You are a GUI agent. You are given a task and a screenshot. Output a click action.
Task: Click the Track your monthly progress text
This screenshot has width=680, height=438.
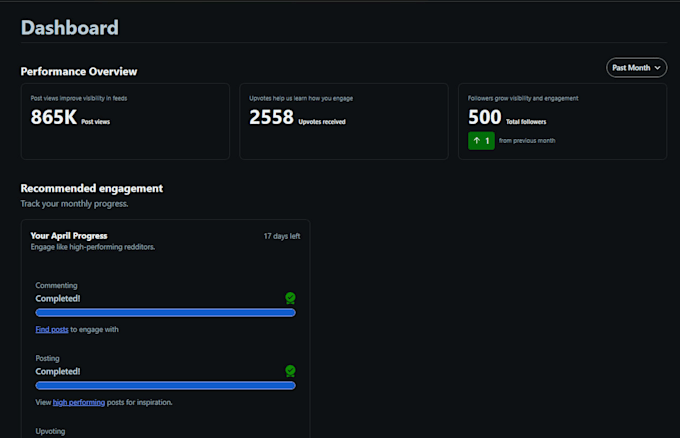74,204
